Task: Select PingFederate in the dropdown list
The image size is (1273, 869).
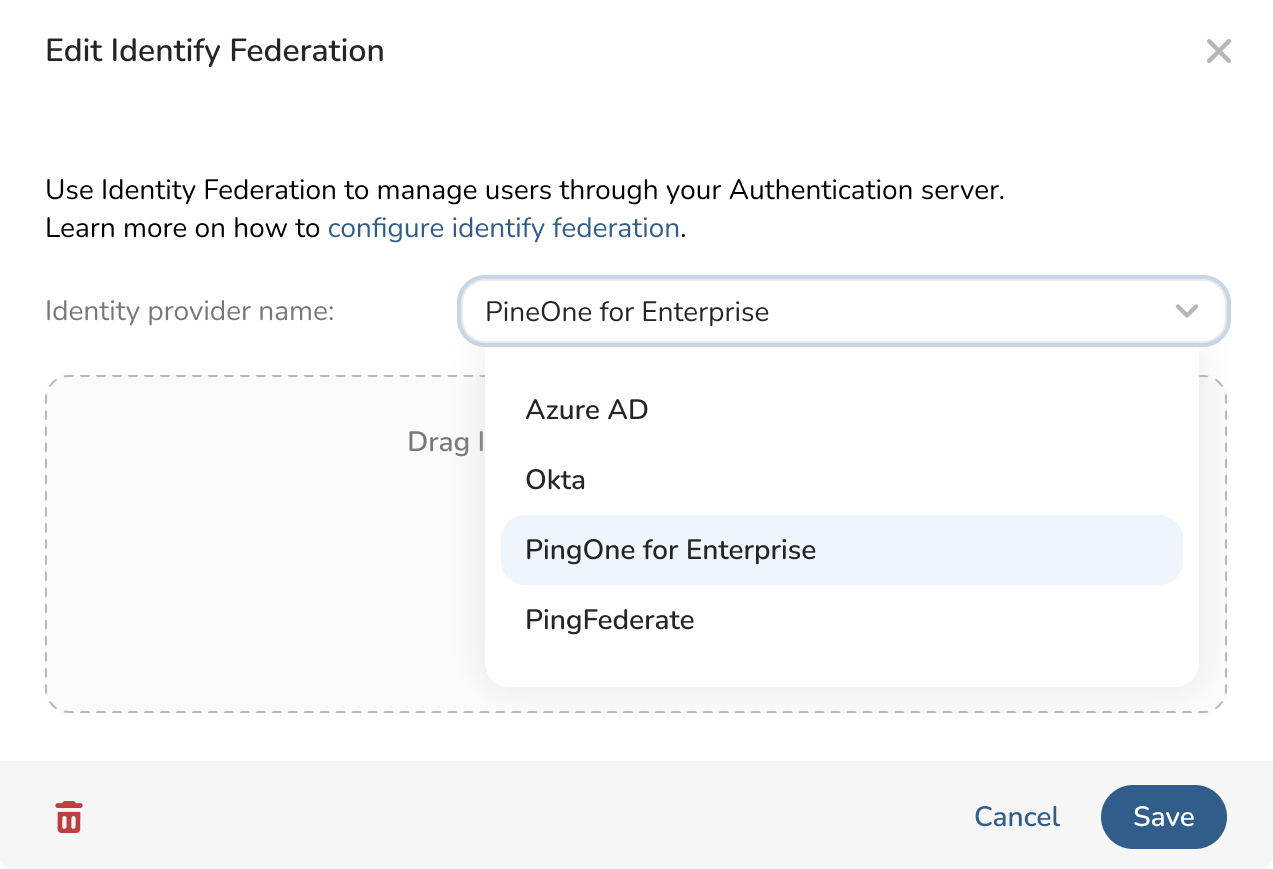Action: pos(610,620)
